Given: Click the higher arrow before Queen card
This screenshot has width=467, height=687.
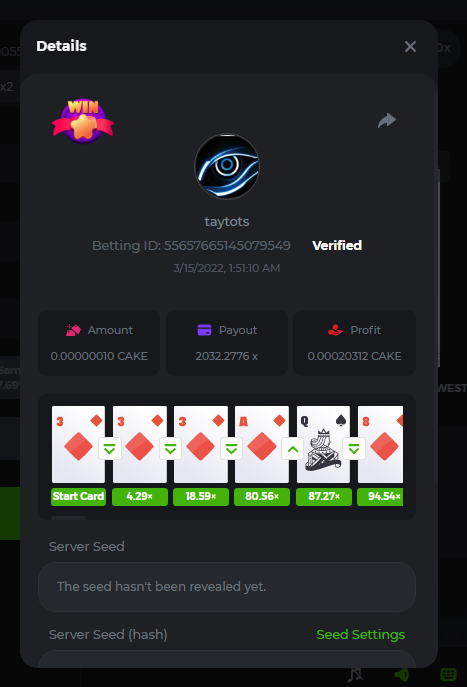Looking at the screenshot, I should click(x=293, y=449).
